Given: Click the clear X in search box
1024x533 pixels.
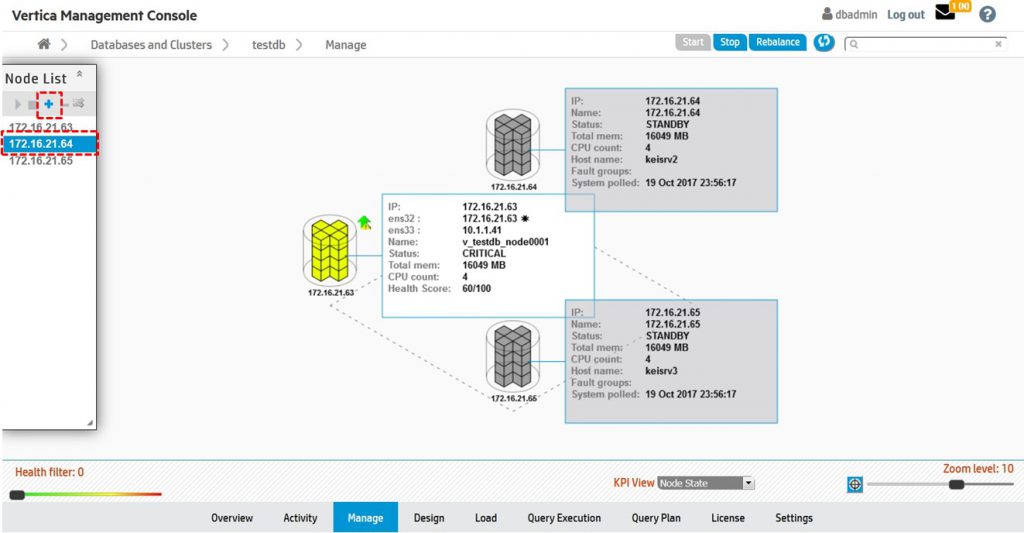Looking at the screenshot, I should point(998,44).
